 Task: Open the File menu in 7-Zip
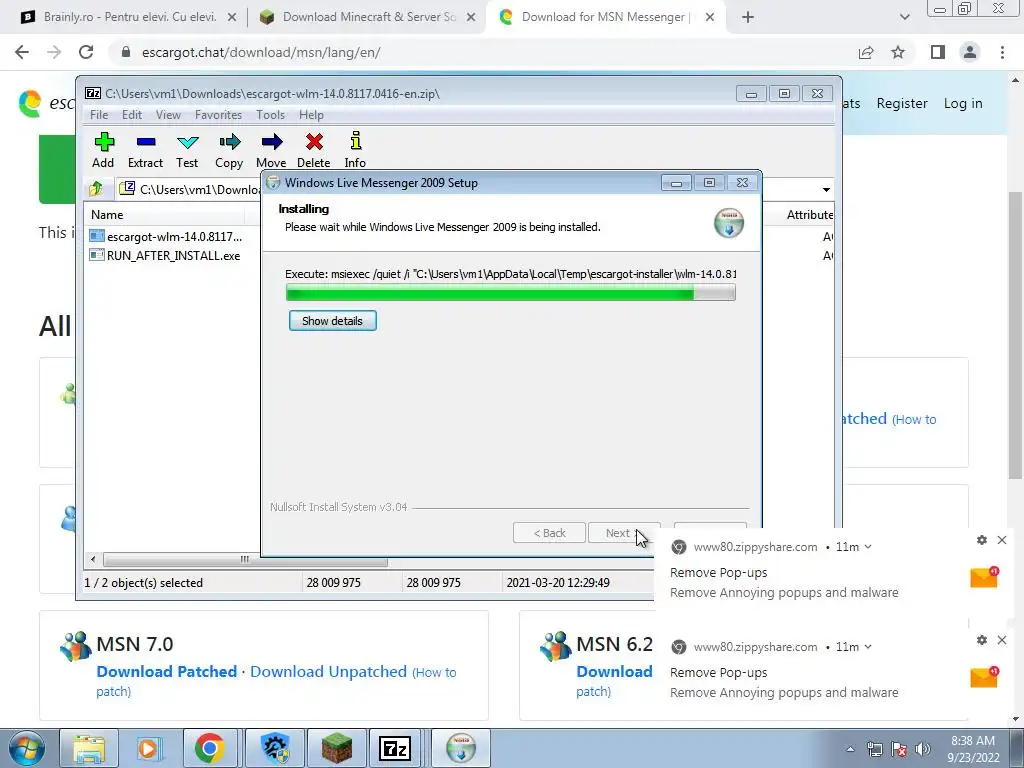tap(99, 115)
